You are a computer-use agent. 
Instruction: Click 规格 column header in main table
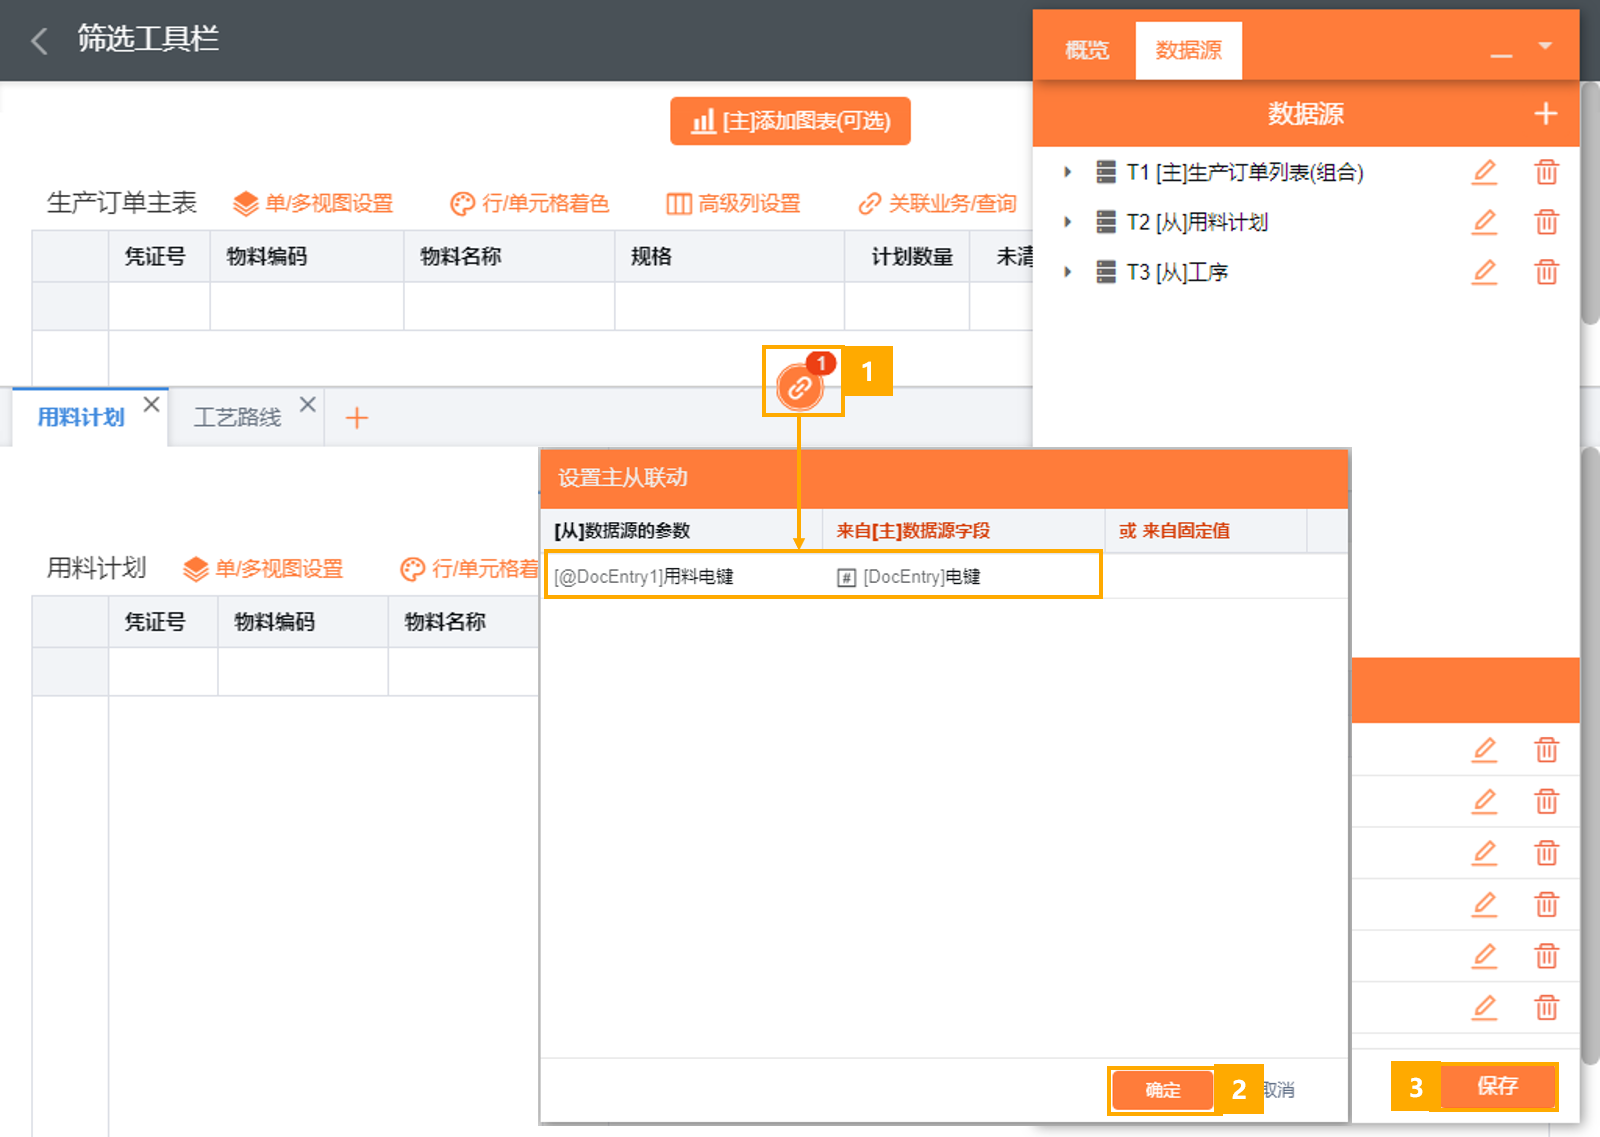click(x=729, y=257)
